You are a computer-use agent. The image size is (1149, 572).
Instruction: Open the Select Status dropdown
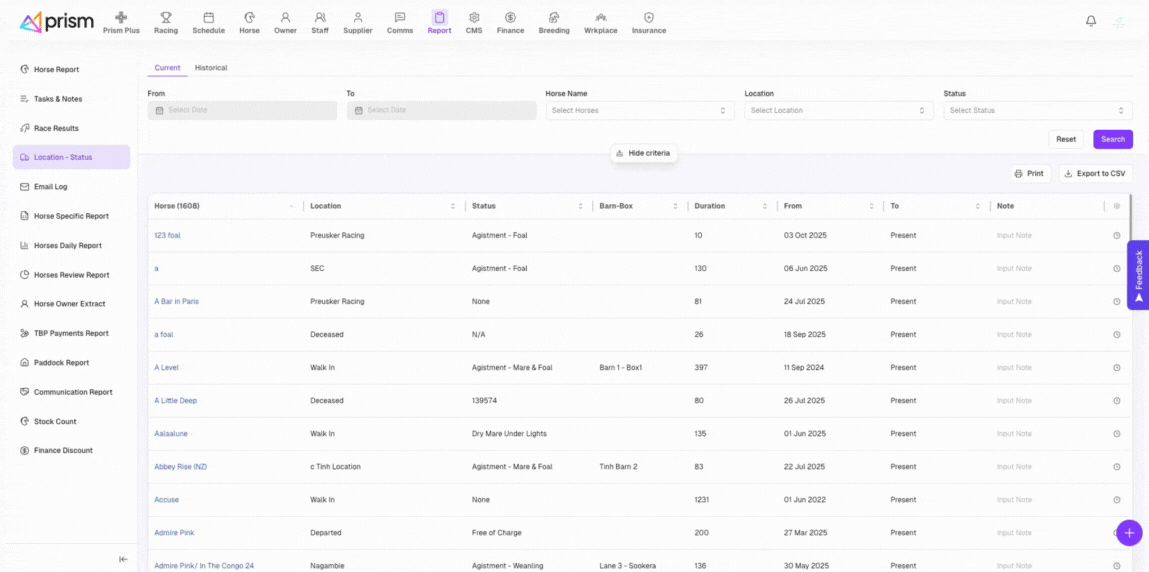point(1037,111)
